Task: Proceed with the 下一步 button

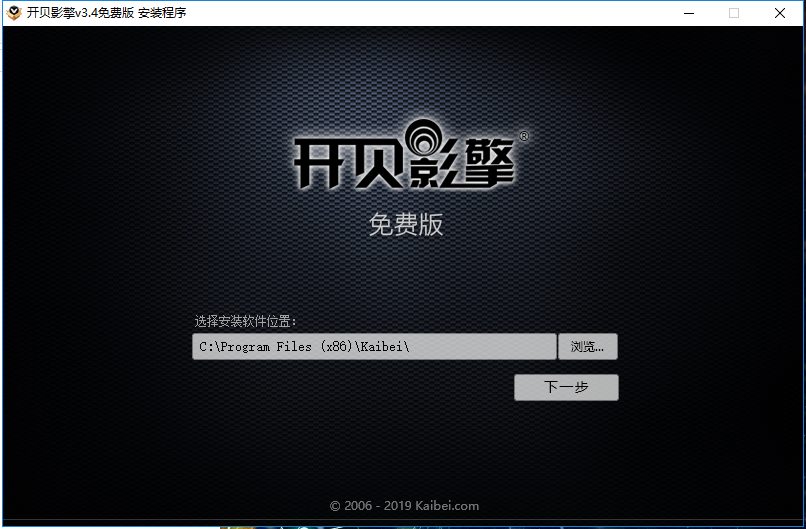Action: tap(566, 387)
